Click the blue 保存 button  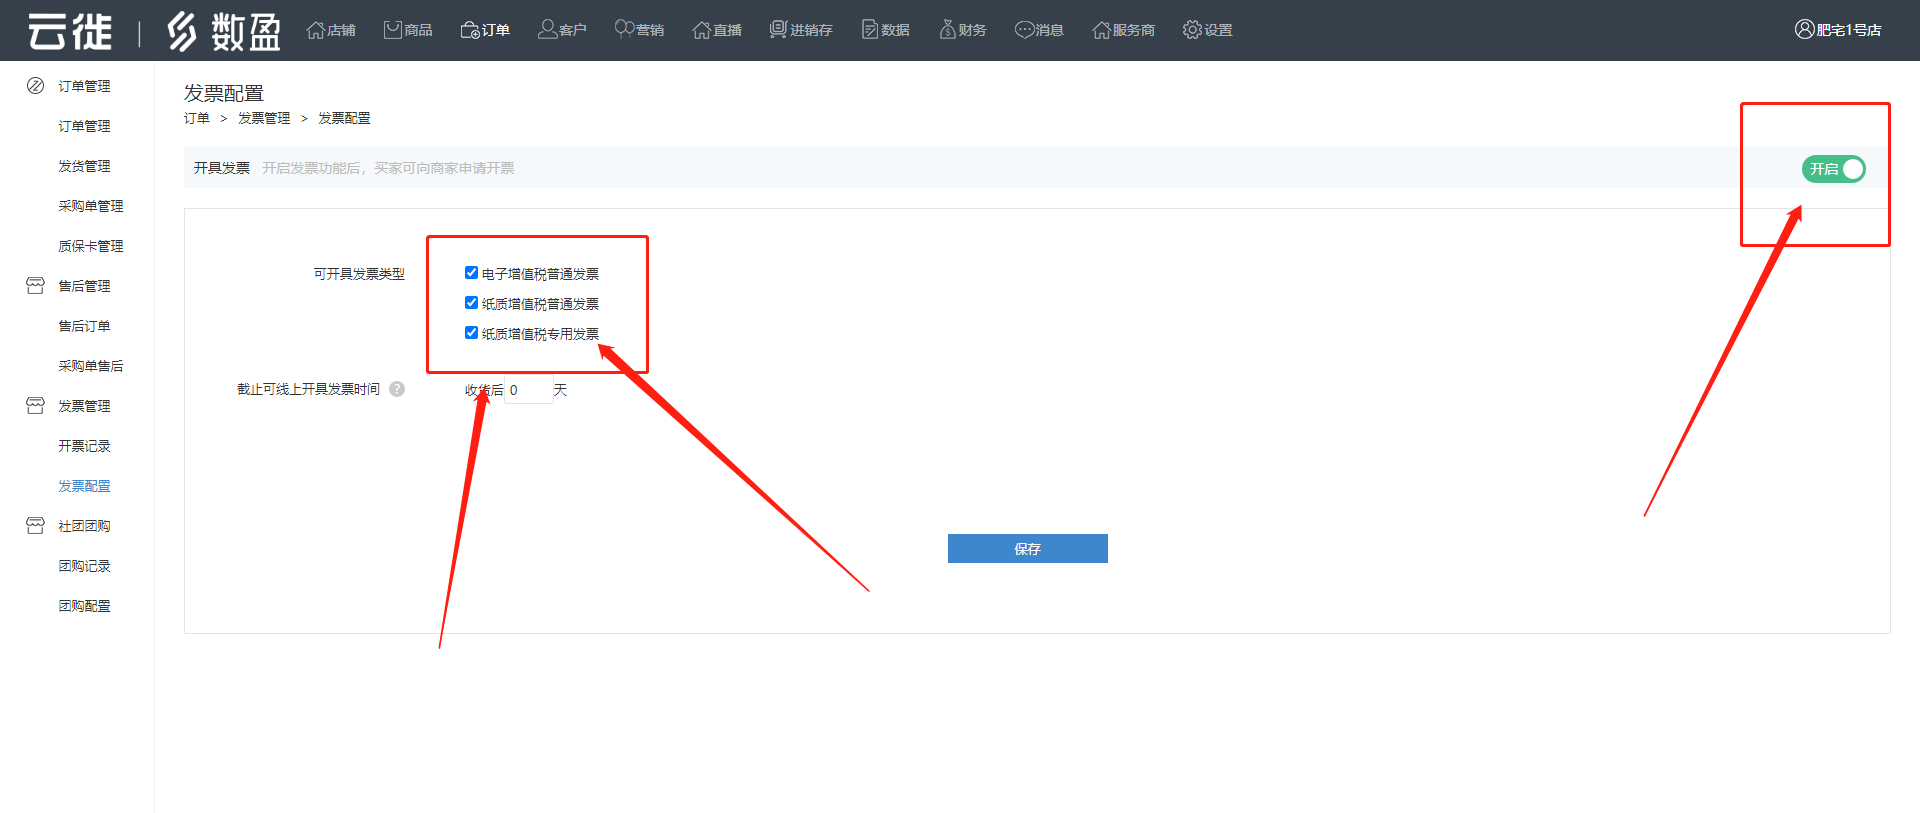[1027, 548]
